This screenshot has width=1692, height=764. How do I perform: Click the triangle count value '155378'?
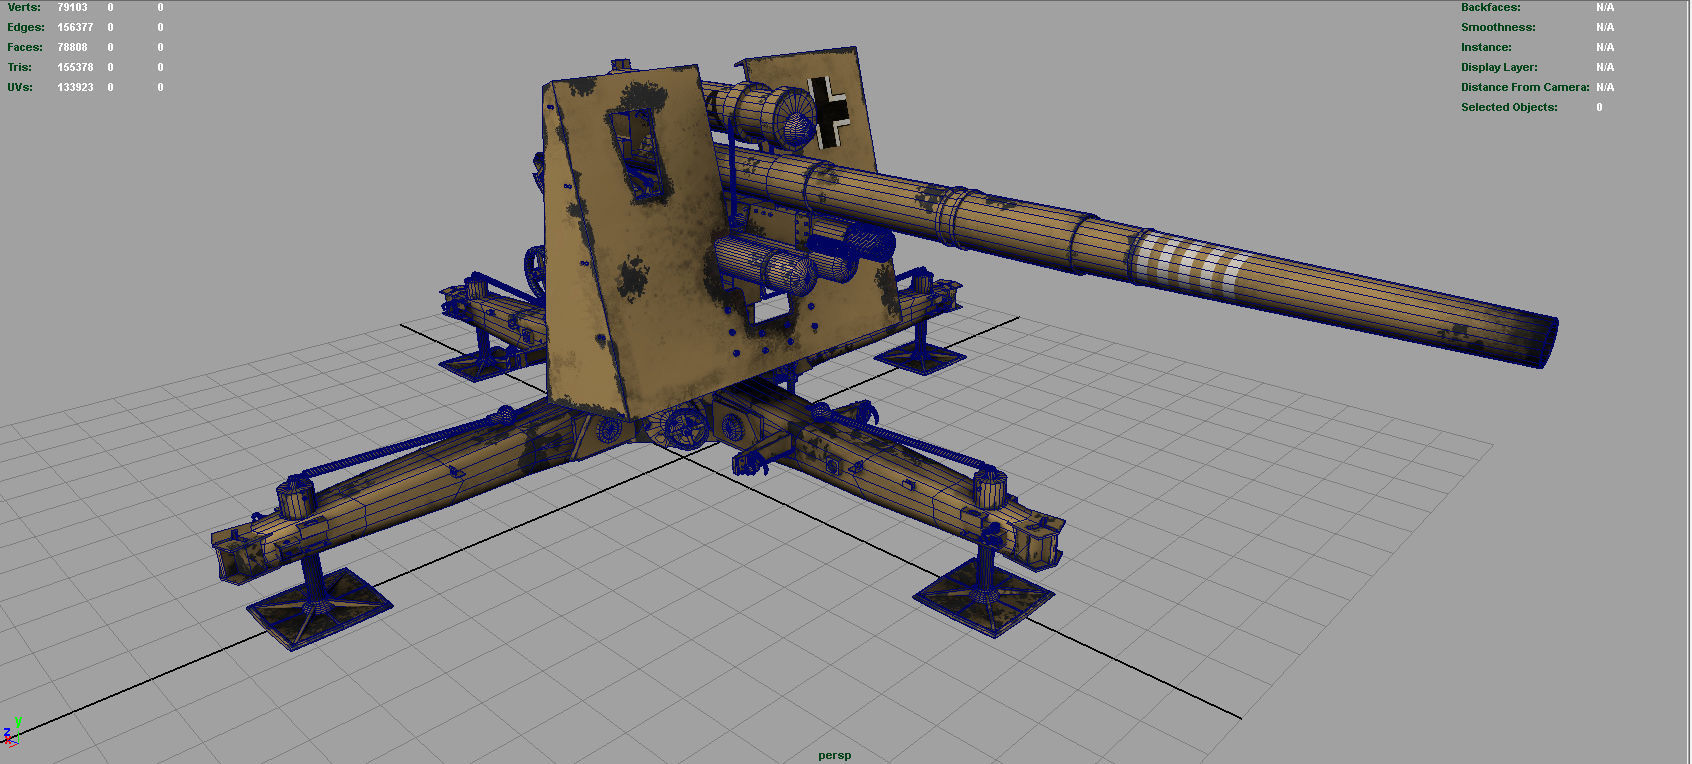coord(75,67)
